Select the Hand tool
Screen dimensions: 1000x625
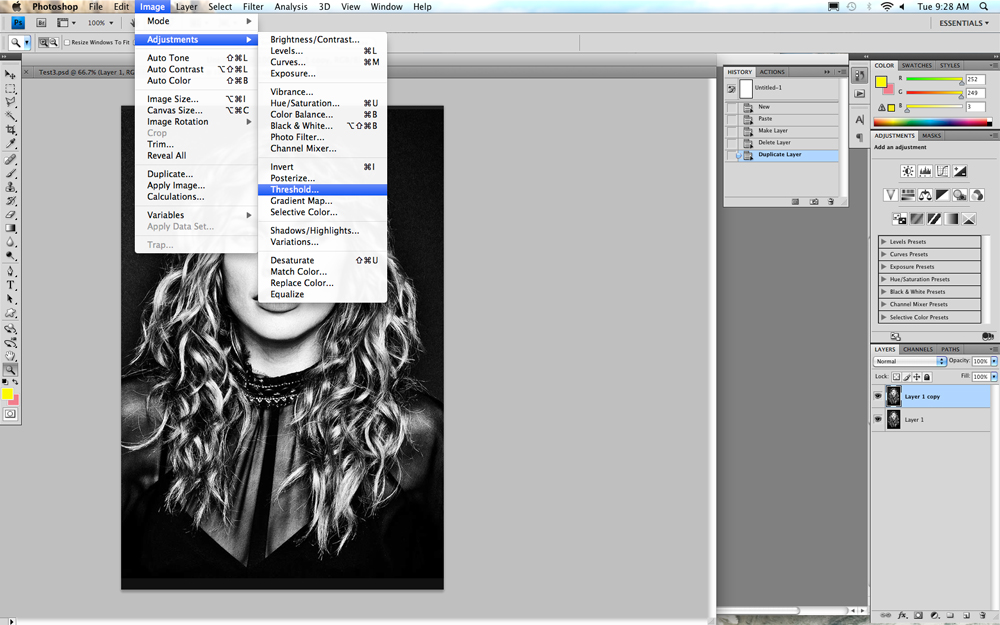pyautogui.click(x=10, y=356)
